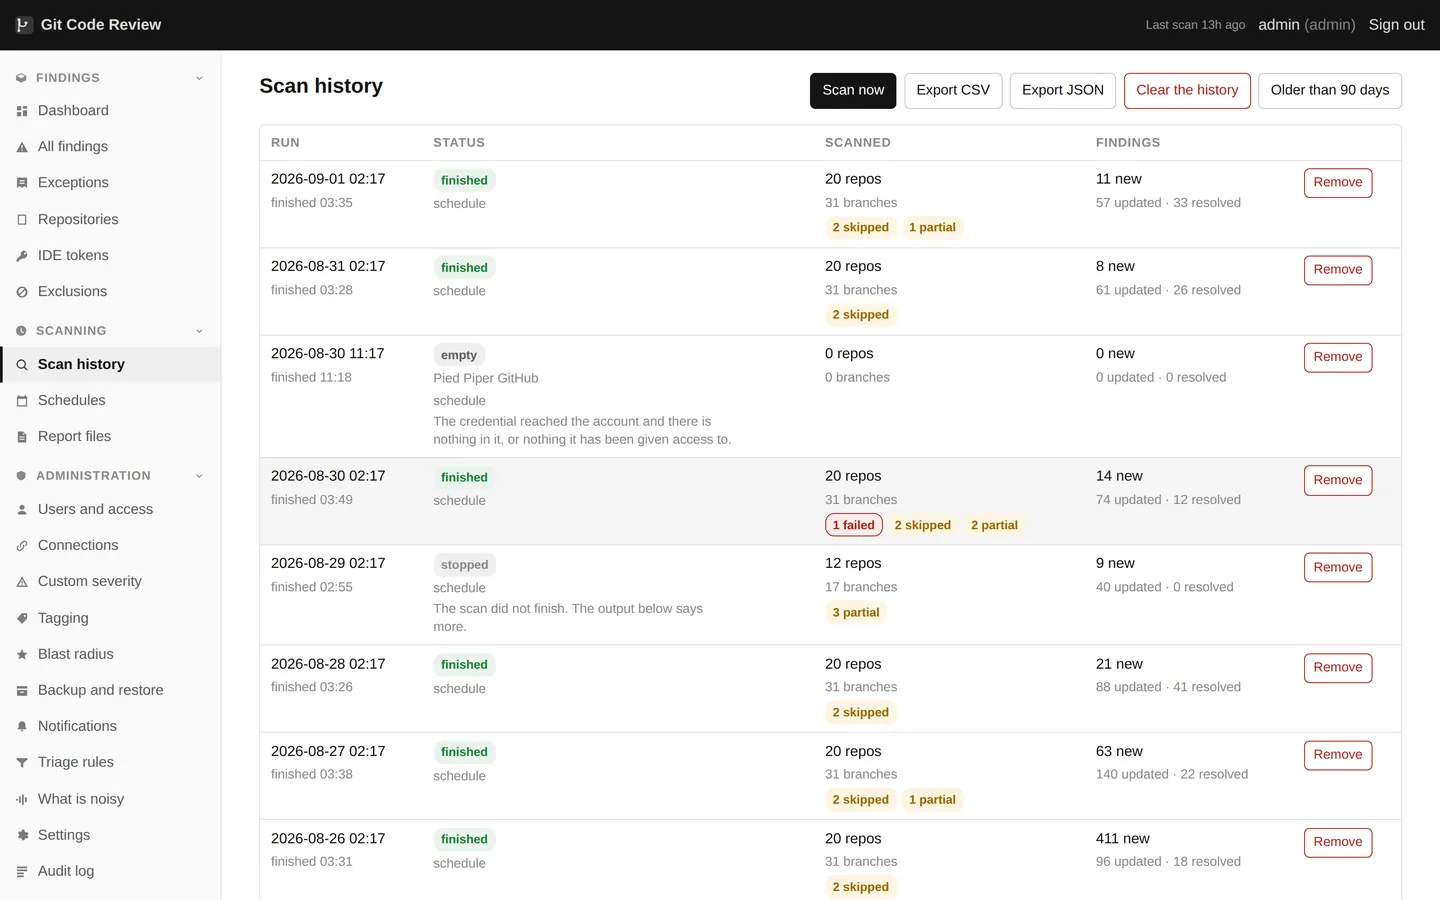
Task: Click the 3 partial badge
Action: tap(856, 613)
